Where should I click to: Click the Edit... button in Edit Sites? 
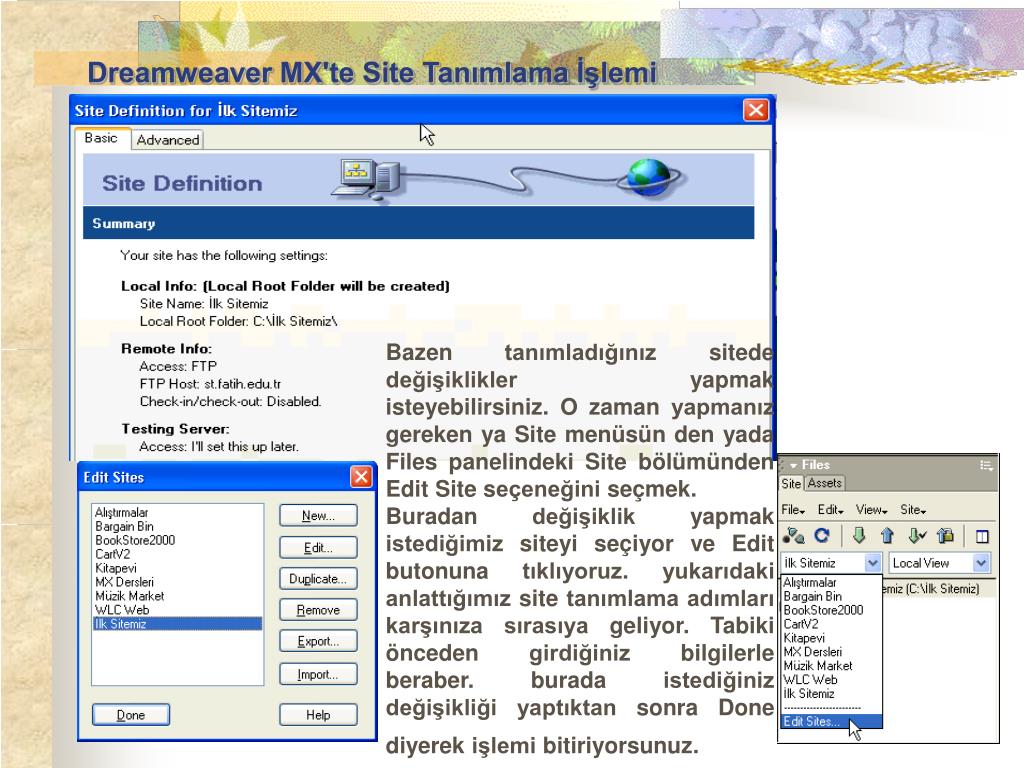pyautogui.click(x=318, y=547)
